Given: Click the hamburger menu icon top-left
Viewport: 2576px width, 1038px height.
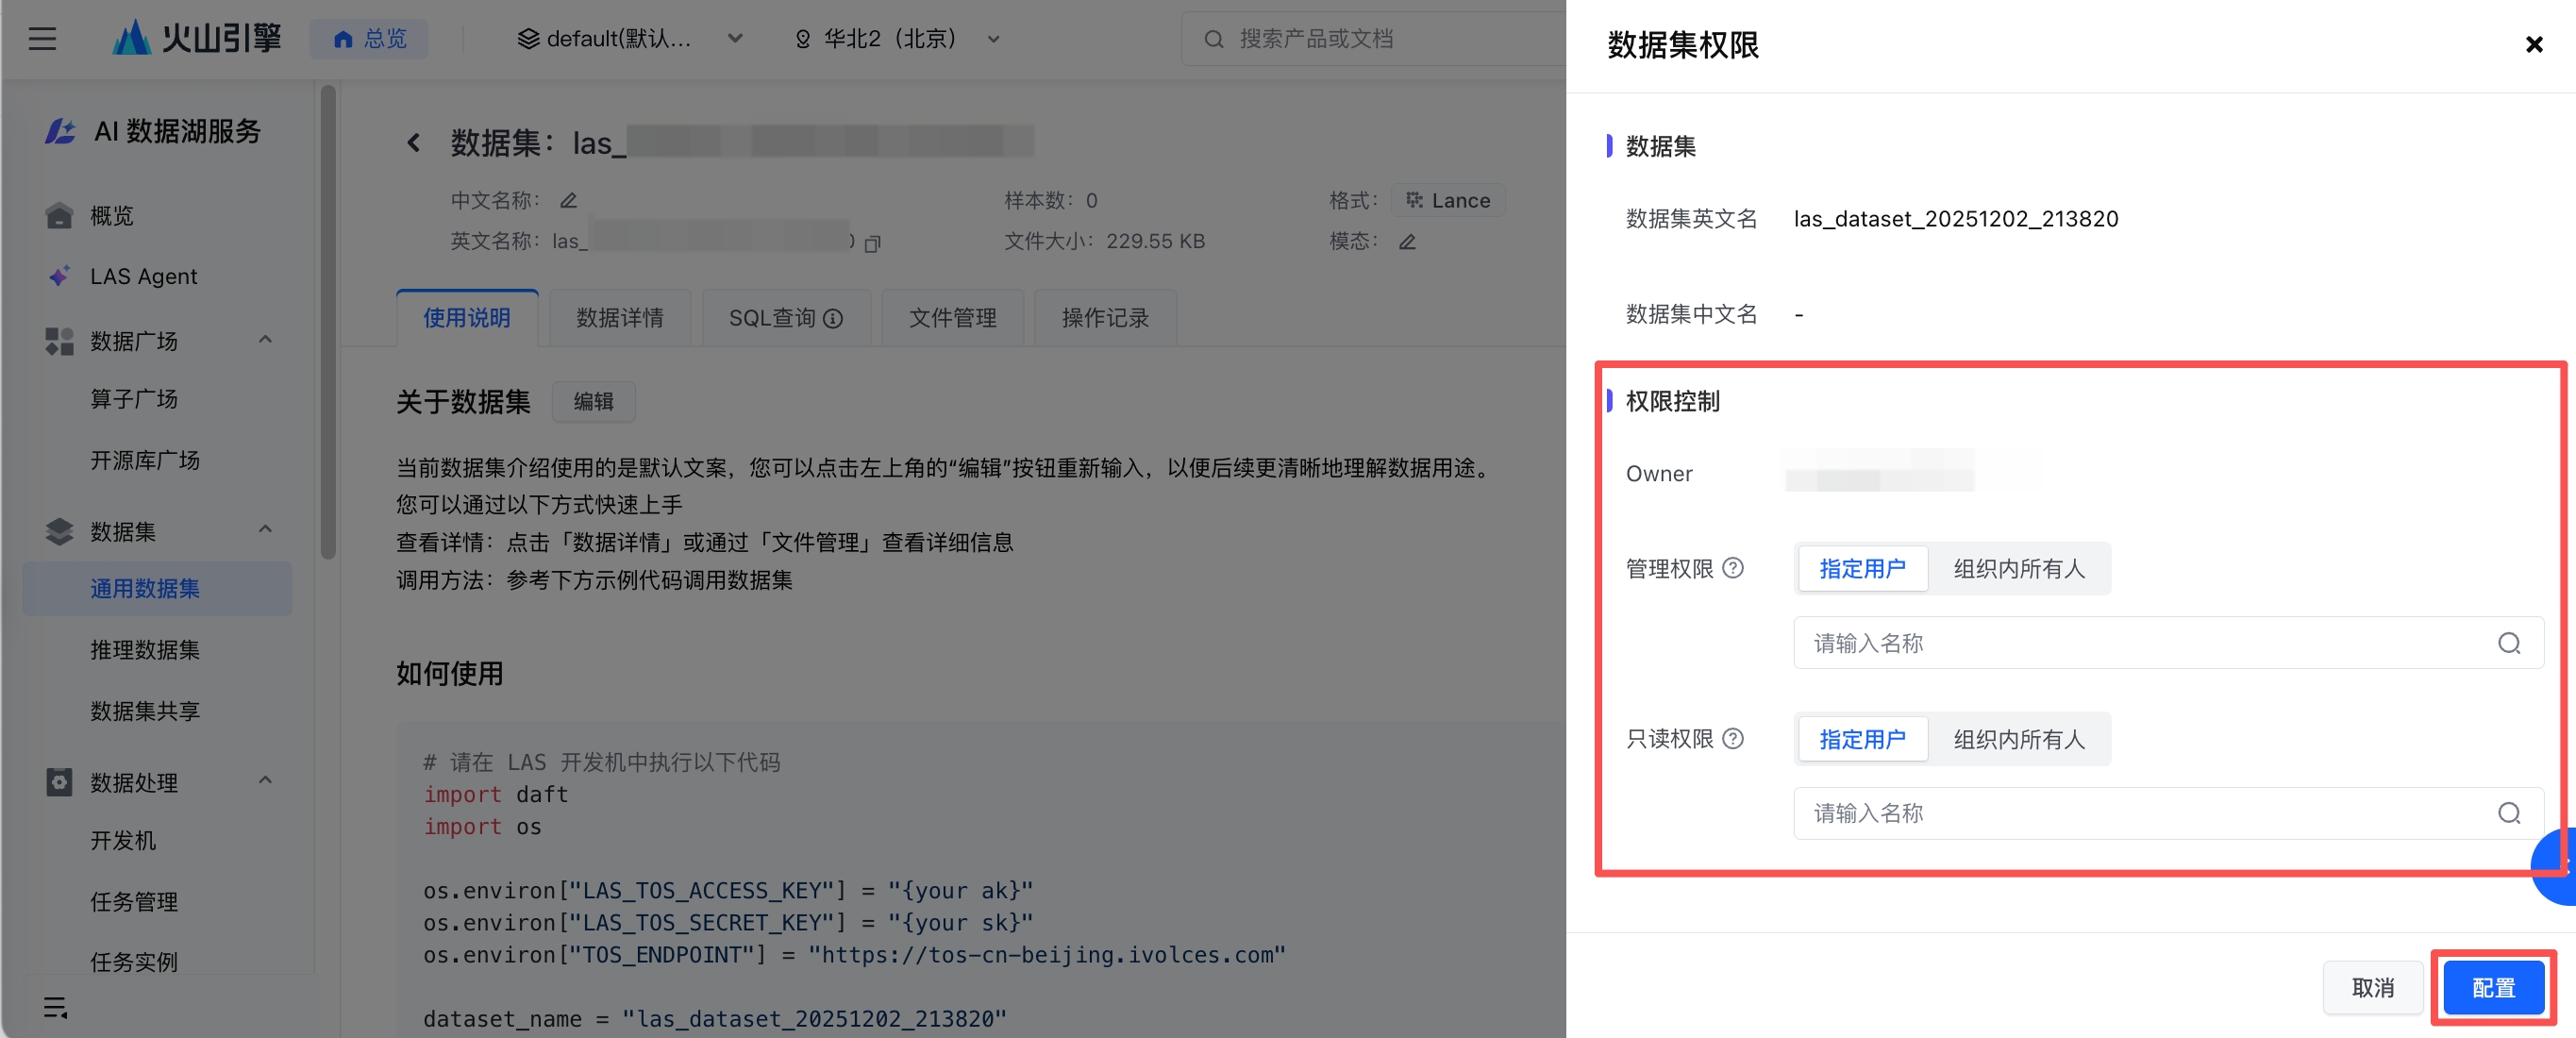Looking at the screenshot, I should click(42, 39).
